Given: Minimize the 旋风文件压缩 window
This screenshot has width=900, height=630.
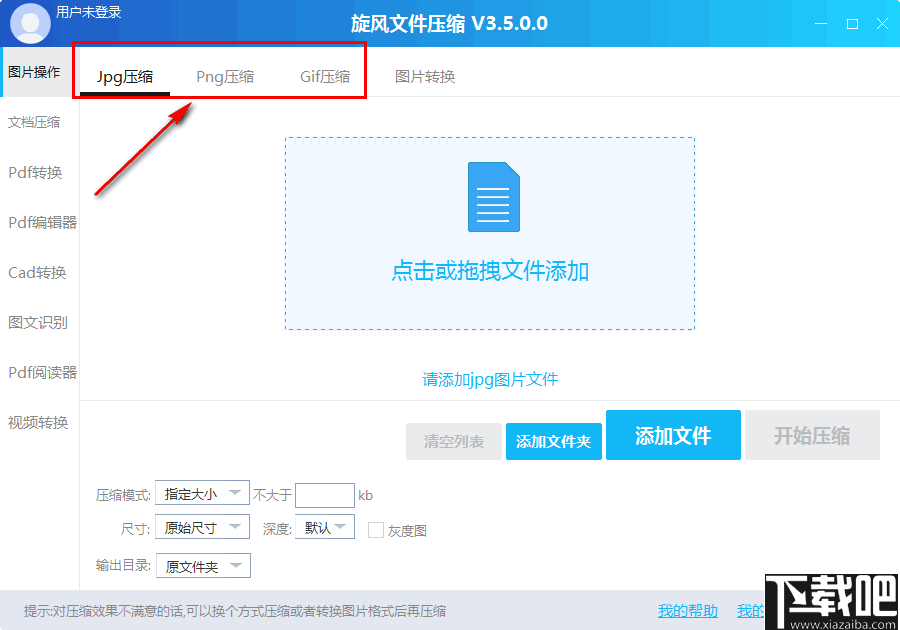Looking at the screenshot, I should pyautogui.click(x=821, y=24).
